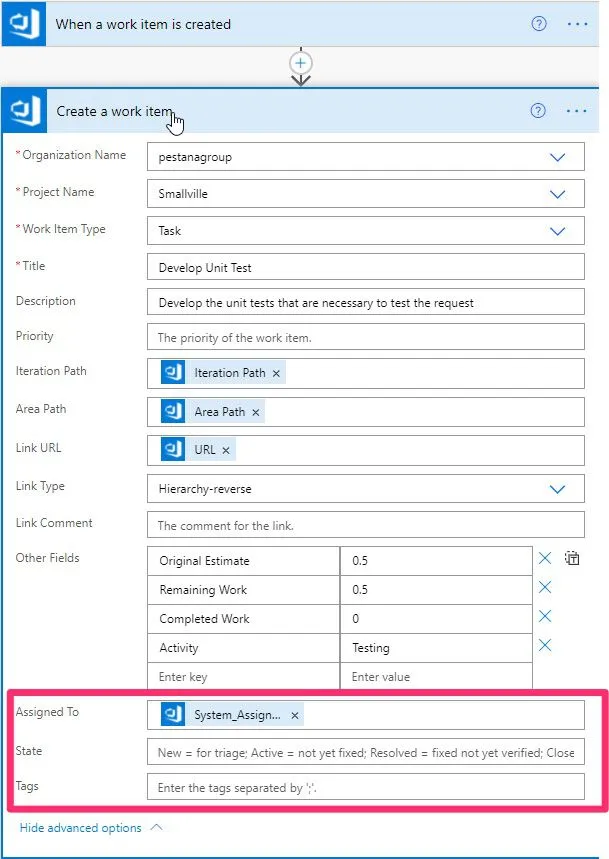Open ellipsis menu for Create a work item
609x859 pixels.
577,111
